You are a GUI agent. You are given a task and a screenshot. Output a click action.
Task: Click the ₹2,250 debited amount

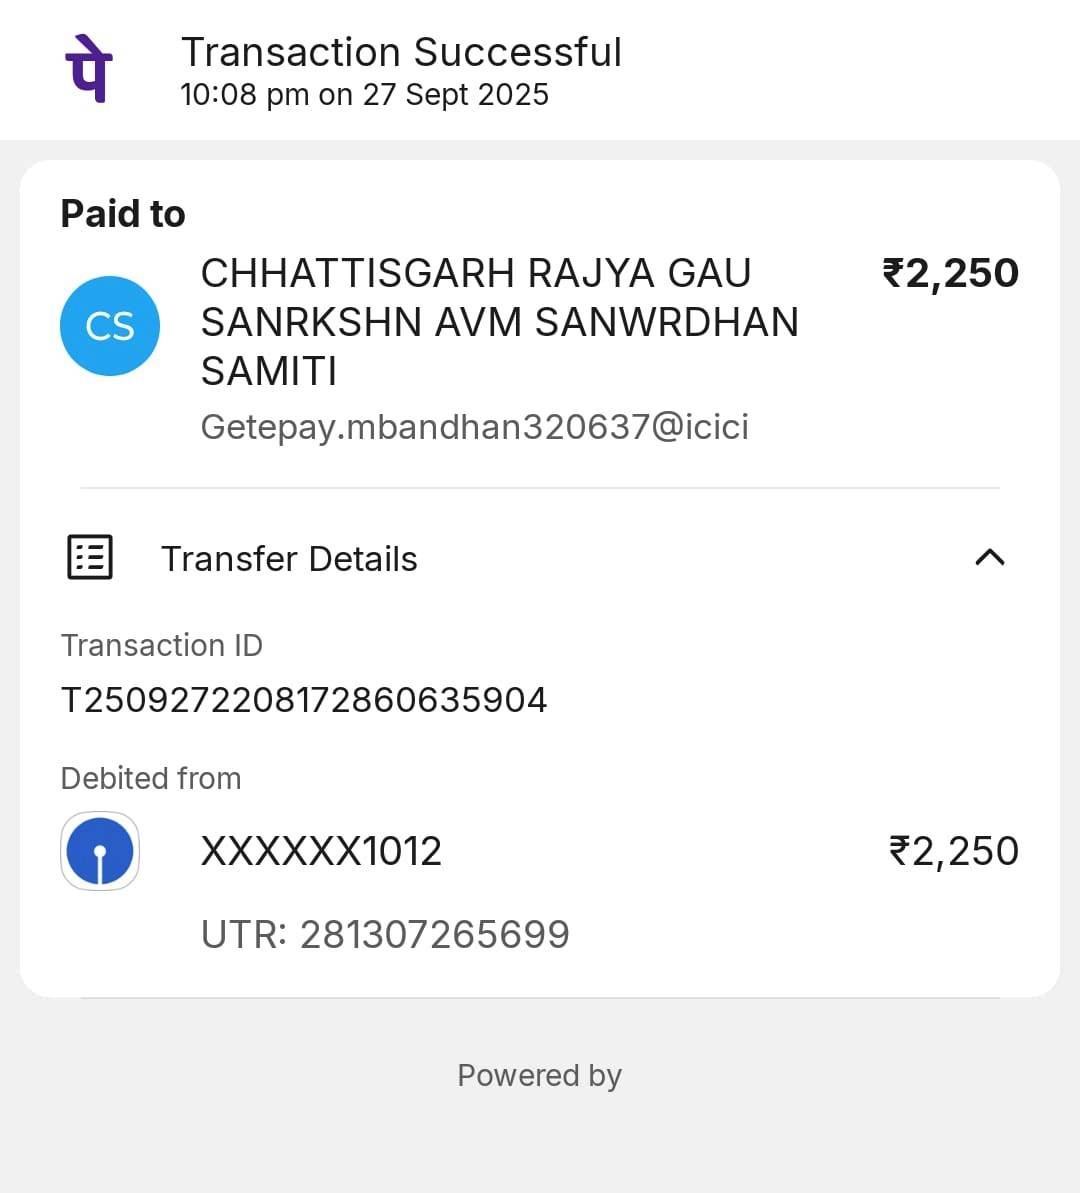(953, 851)
